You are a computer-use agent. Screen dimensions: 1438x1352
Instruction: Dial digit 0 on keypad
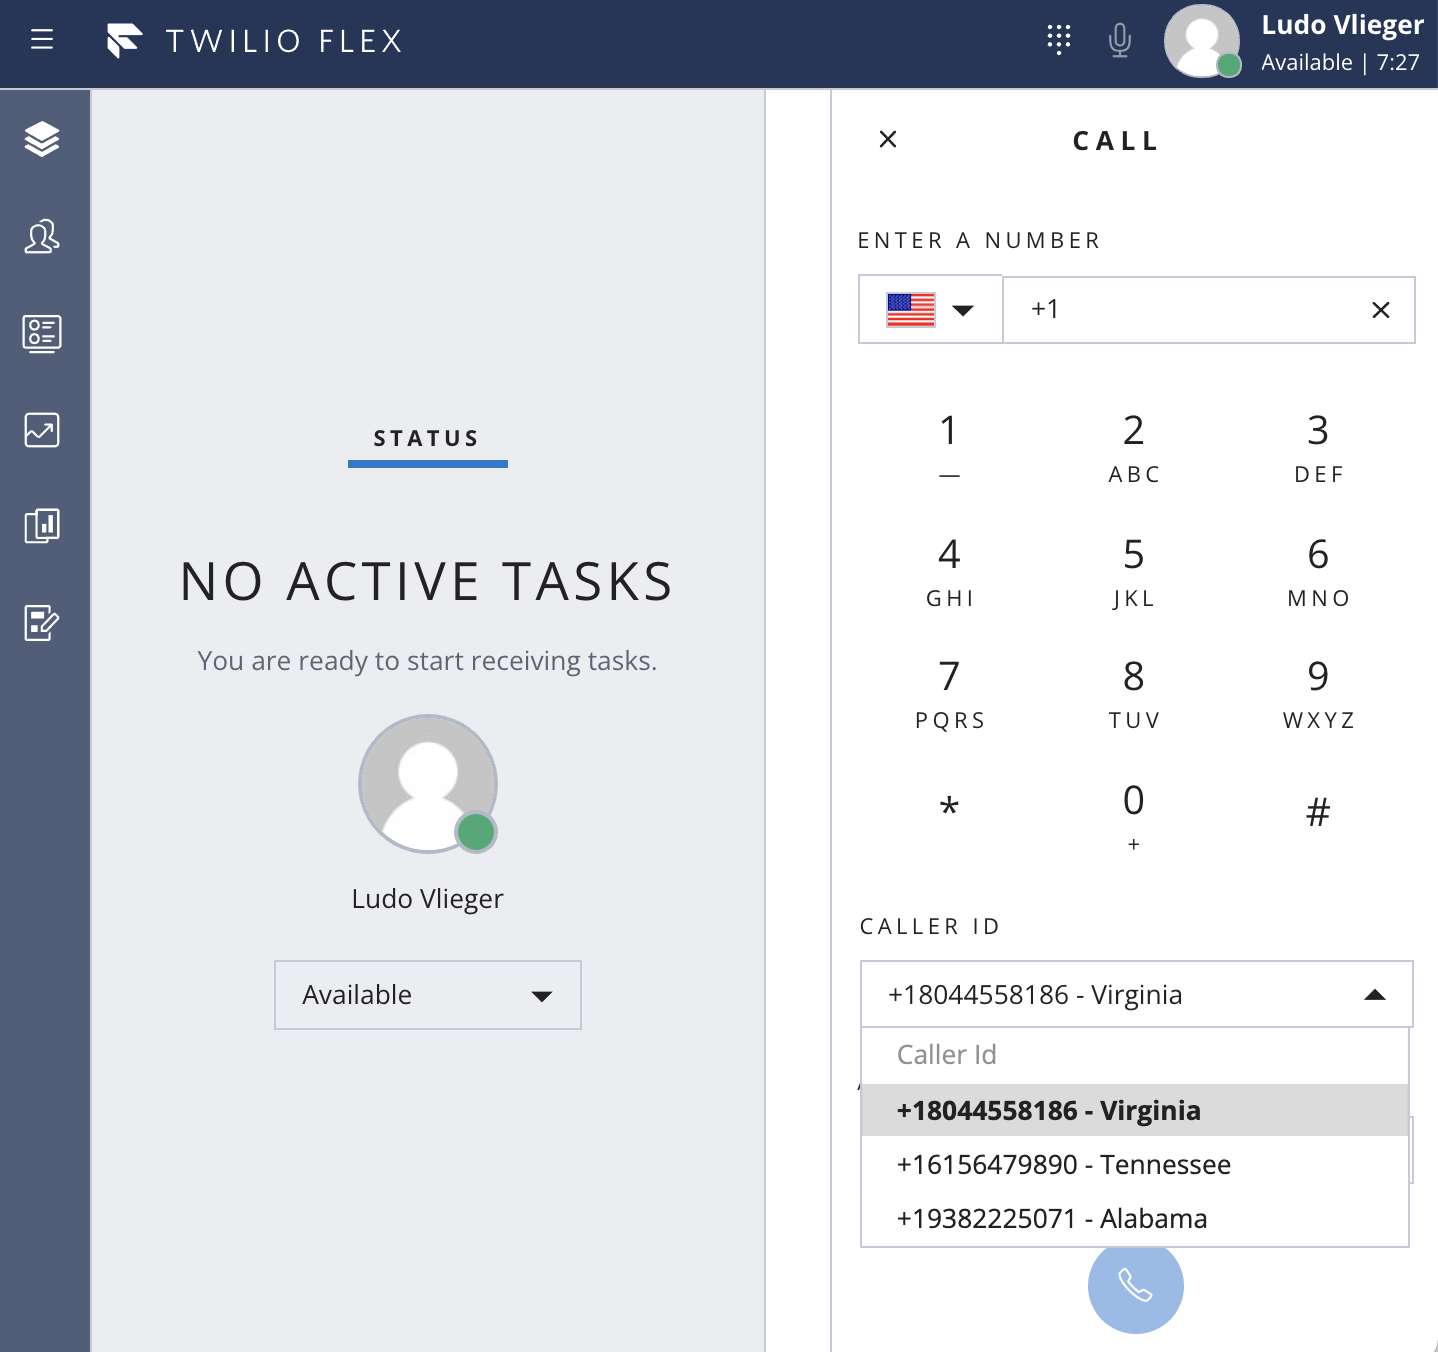(1134, 817)
